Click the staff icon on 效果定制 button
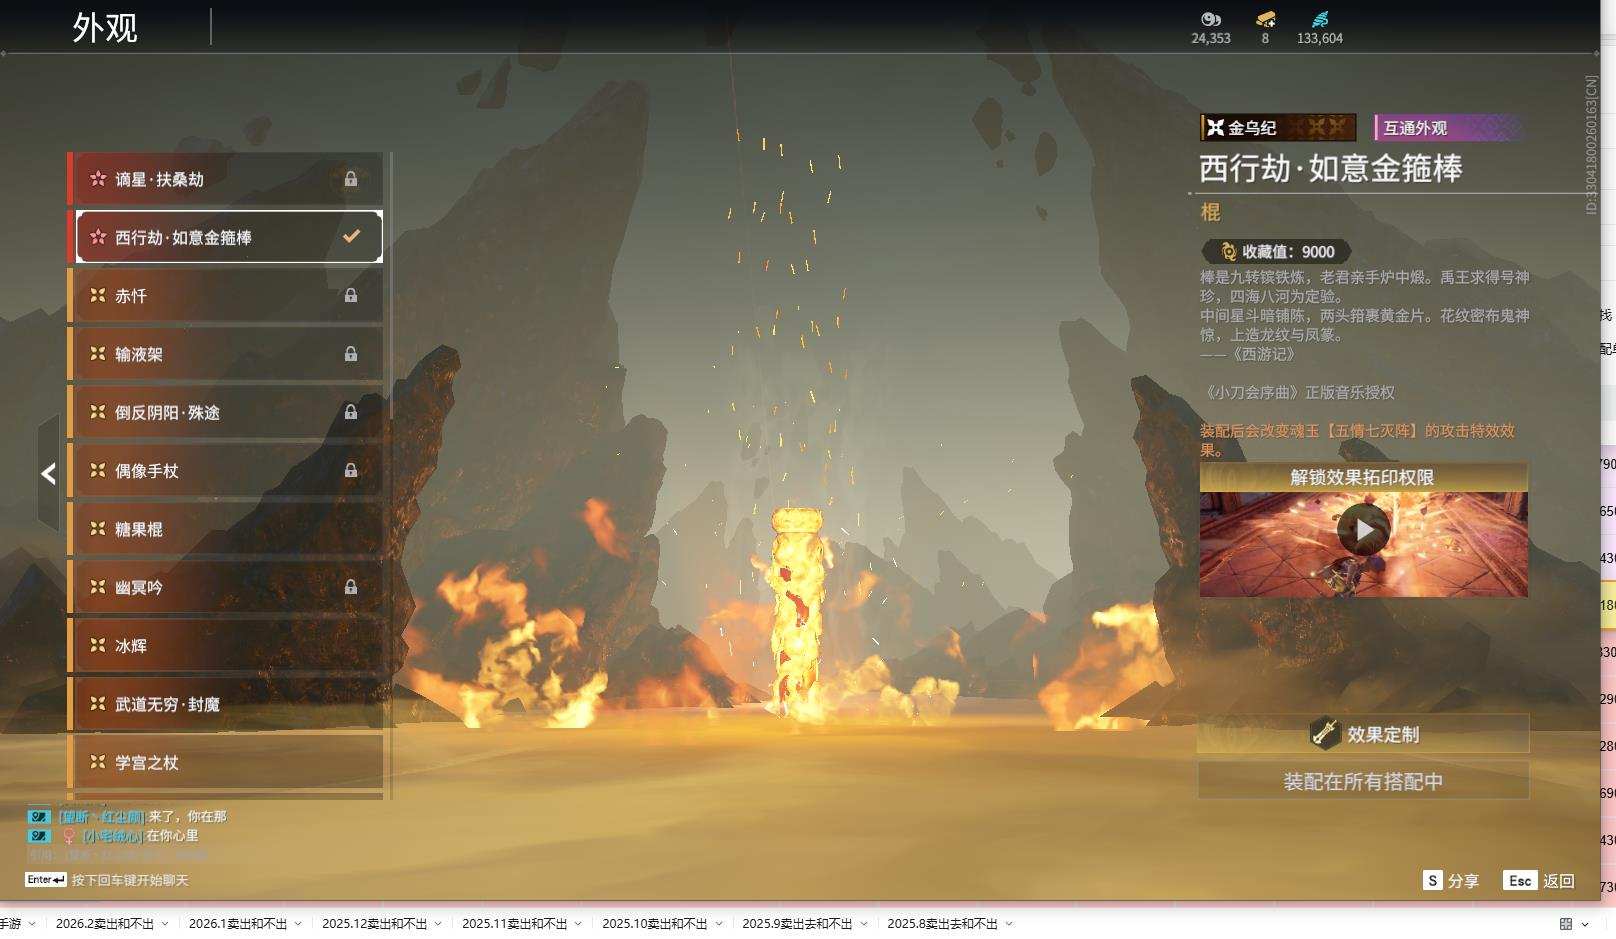1616x939 pixels. [1325, 733]
